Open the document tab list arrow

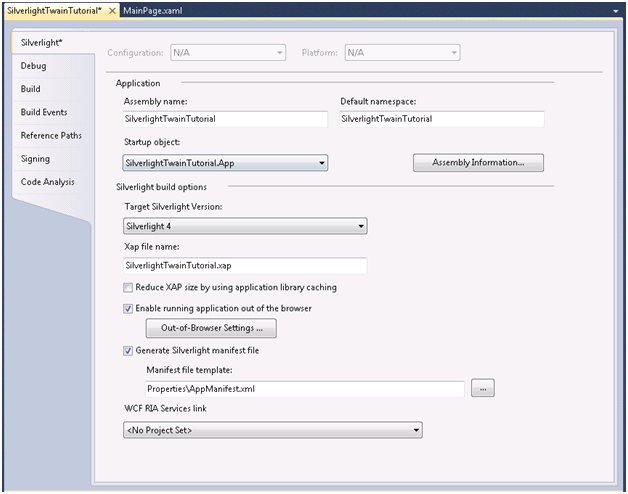coord(616,11)
